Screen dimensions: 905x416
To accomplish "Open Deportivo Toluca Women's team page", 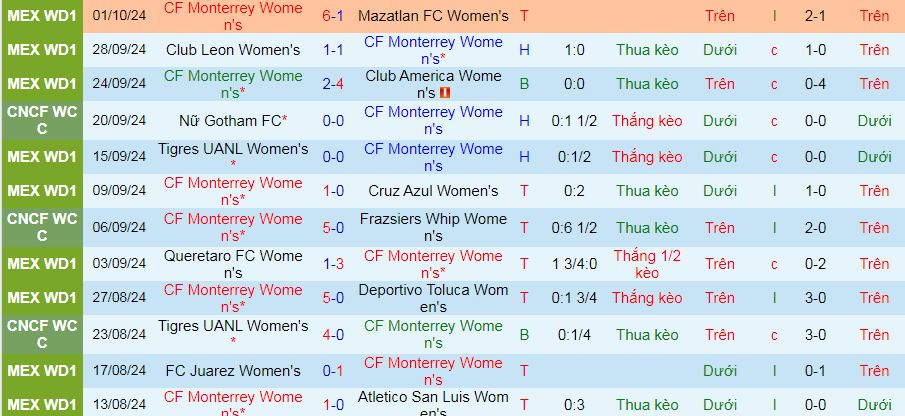I will pyautogui.click(x=433, y=298).
